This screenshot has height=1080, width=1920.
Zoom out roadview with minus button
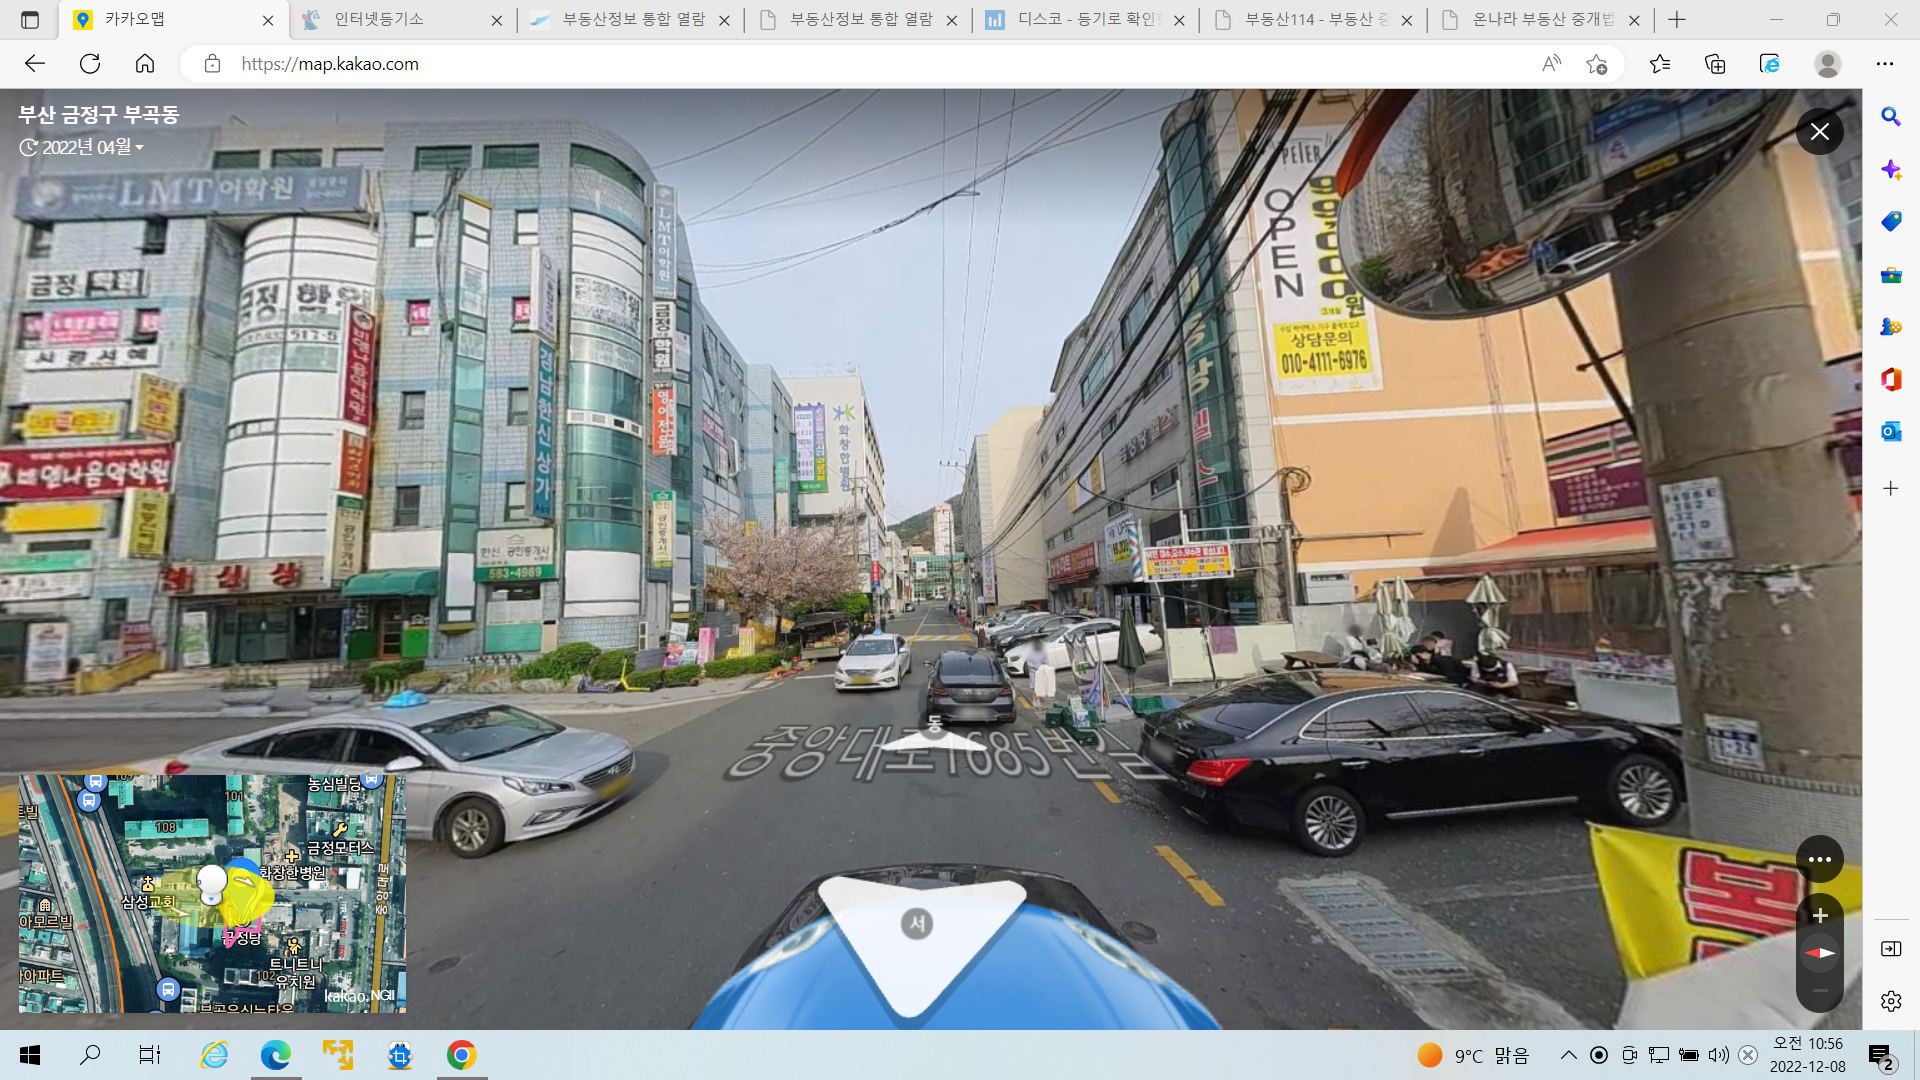[1820, 990]
